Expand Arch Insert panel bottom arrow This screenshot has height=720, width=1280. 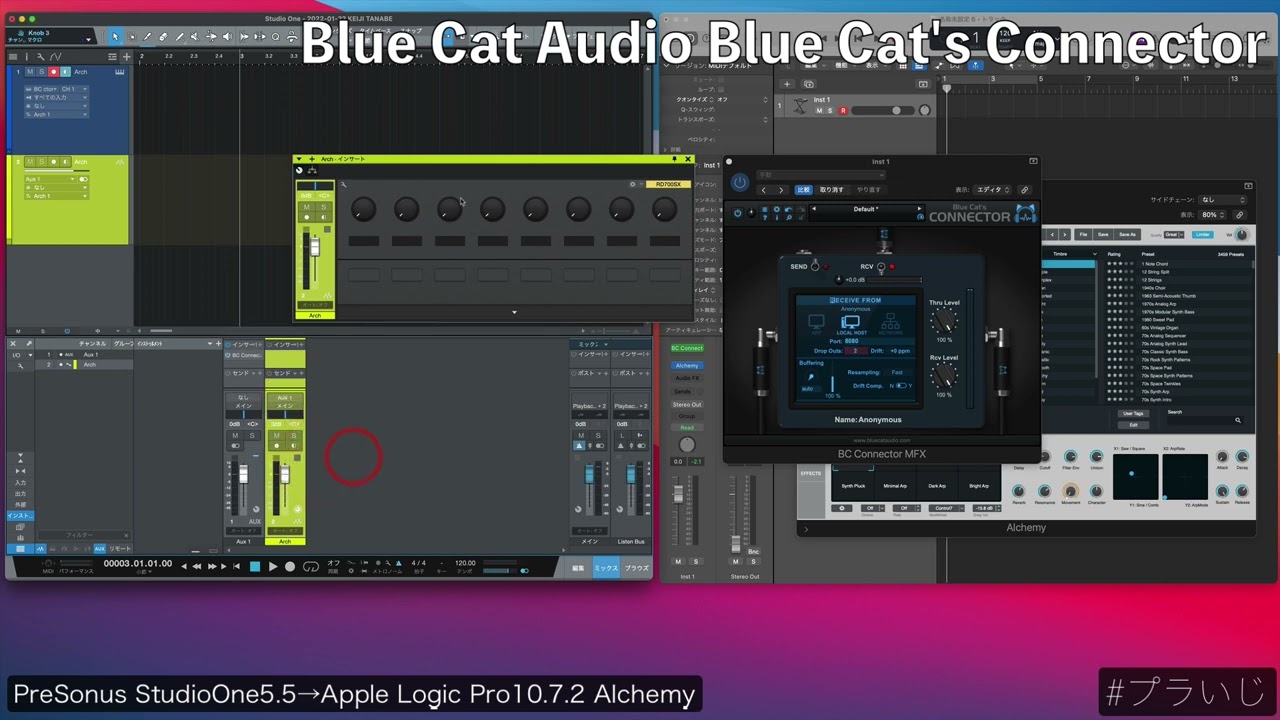tap(514, 312)
